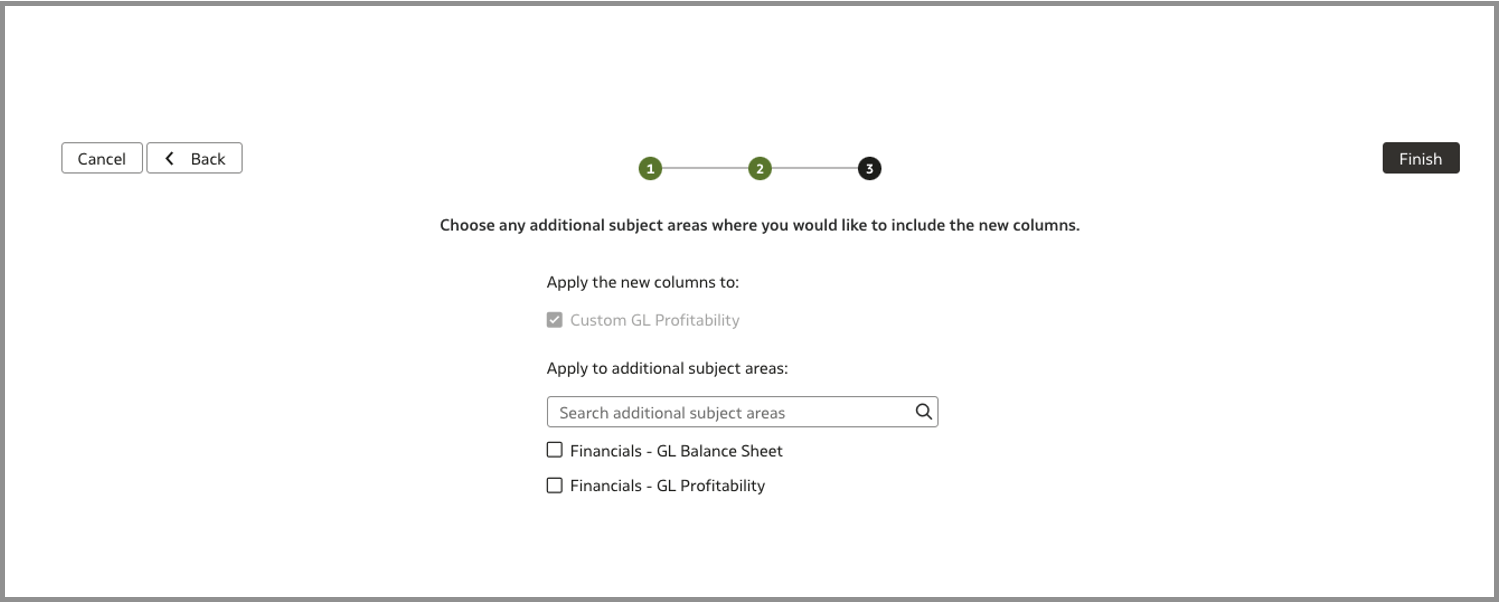The height and width of the screenshot is (603, 1500).
Task: Go to wizard step 1 circle
Action: pos(650,169)
